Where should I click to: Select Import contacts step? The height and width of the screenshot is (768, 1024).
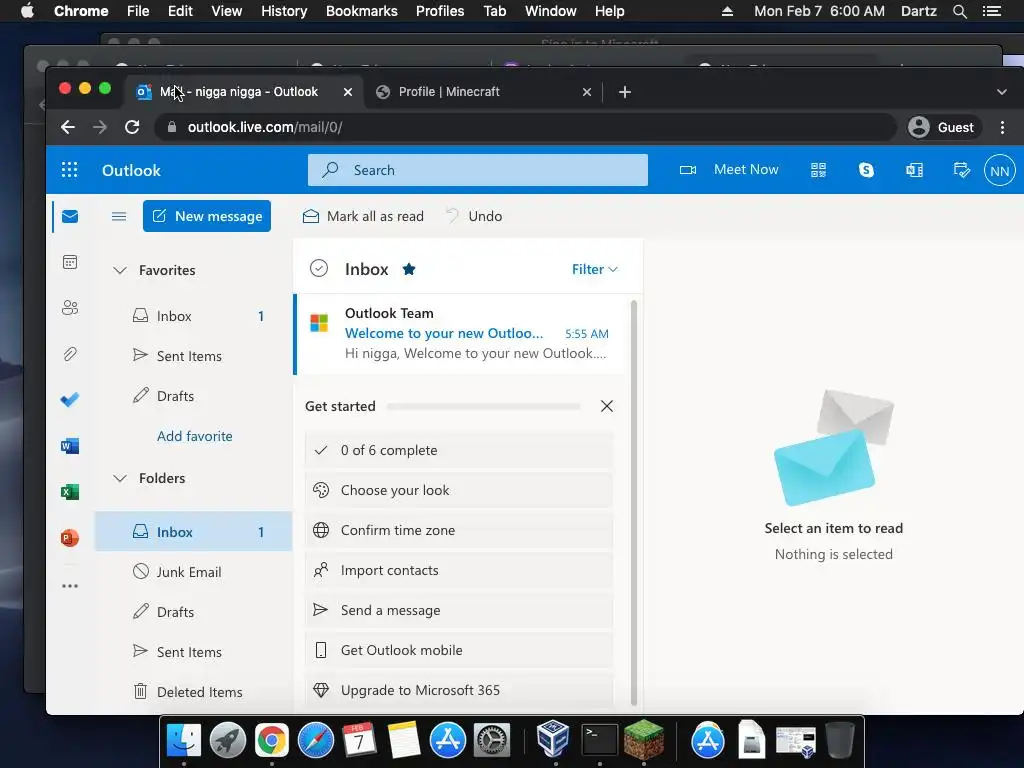[459, 570]
